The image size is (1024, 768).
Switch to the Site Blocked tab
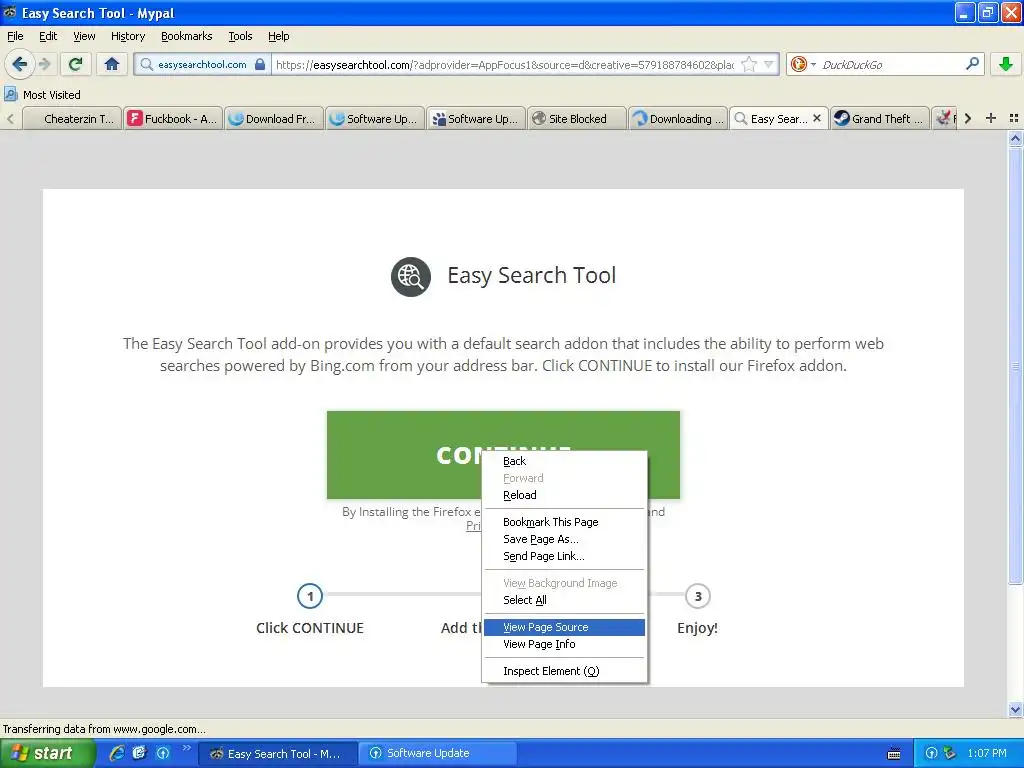pyautogui.click(x=577, y=119)
